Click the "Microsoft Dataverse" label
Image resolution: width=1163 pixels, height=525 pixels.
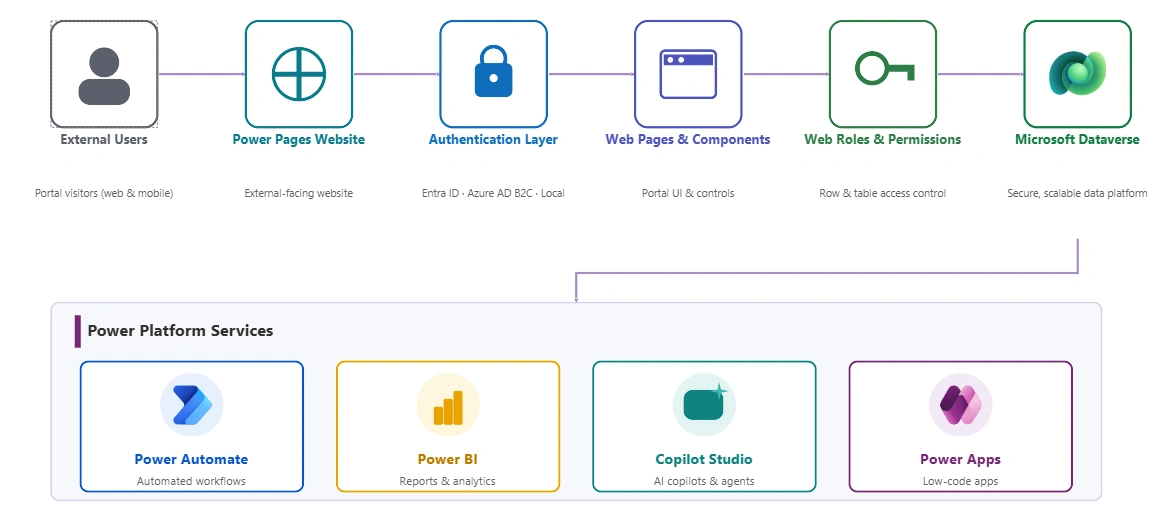pyautogui.click(x=1078, y=139)
